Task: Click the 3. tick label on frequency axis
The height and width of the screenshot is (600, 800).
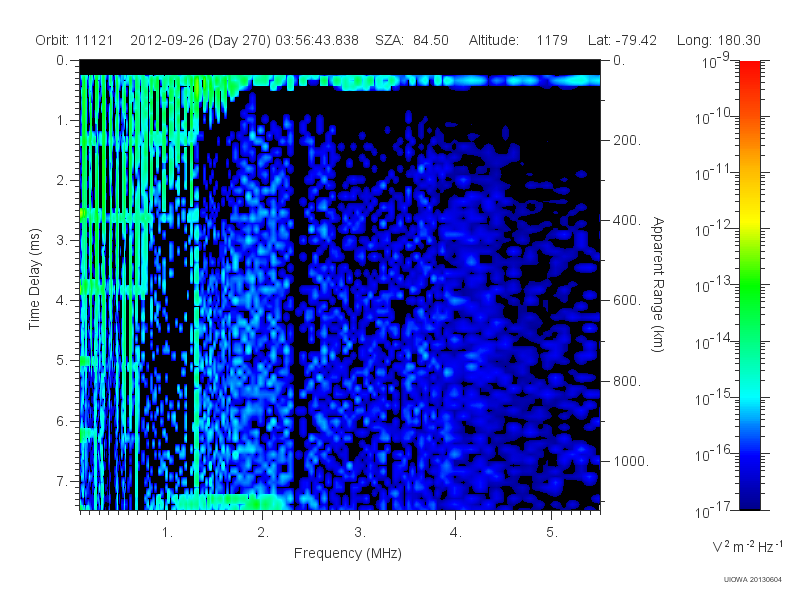Action: click(360, 533)
